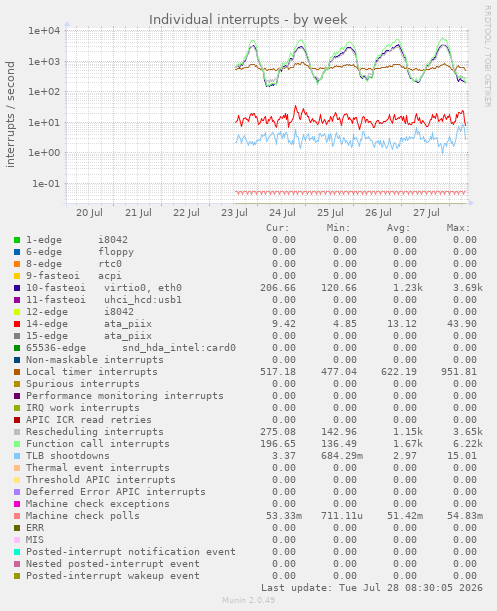Click the magenta swatch for Machine check exceptions

click(x=17, y=504)
